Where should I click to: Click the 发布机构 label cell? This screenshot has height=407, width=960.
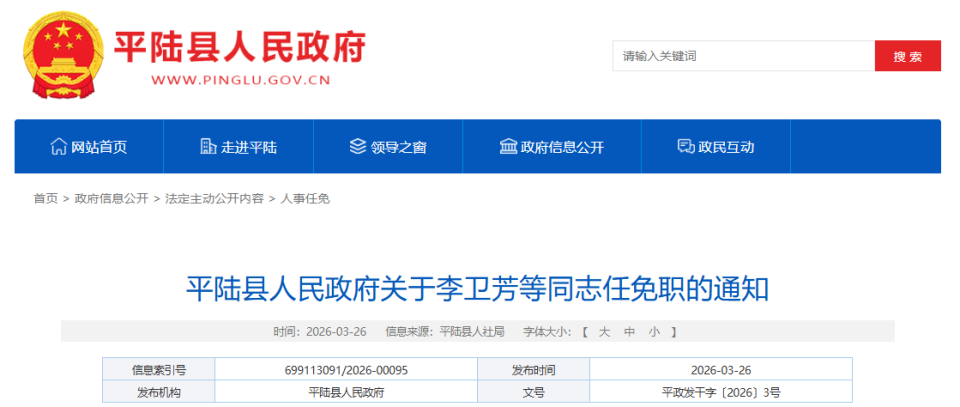click(x=159, y=393)
